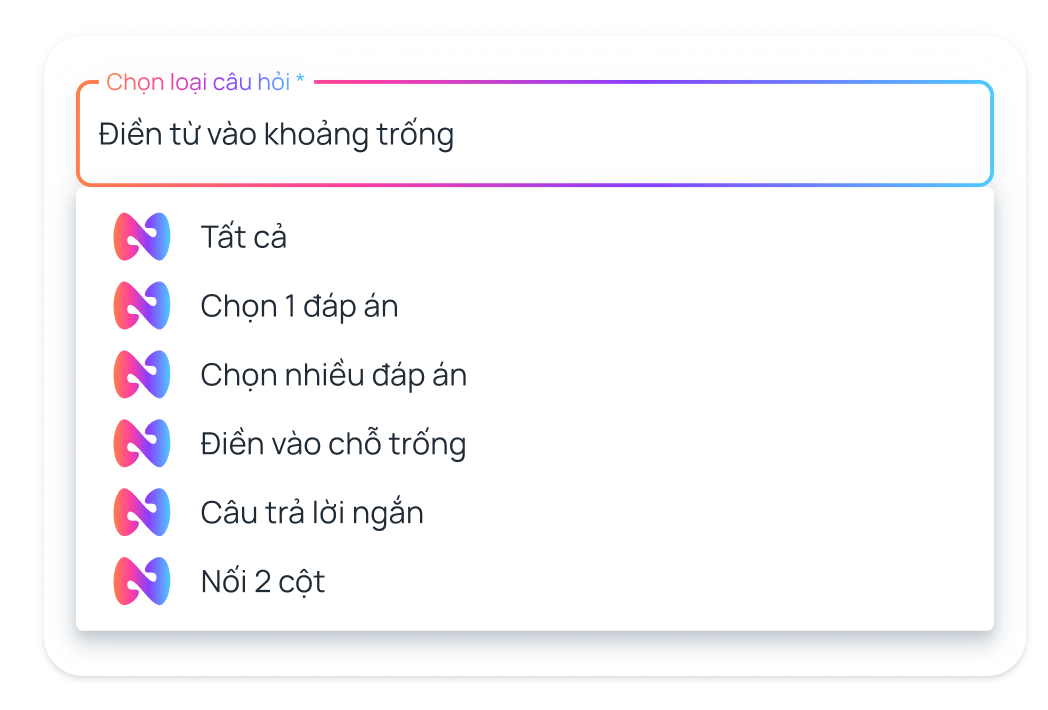Click the icon next to 'Chọn 1 đáp án'
The width and height of the screenshot is (1048, 710).
coord(141,306)
